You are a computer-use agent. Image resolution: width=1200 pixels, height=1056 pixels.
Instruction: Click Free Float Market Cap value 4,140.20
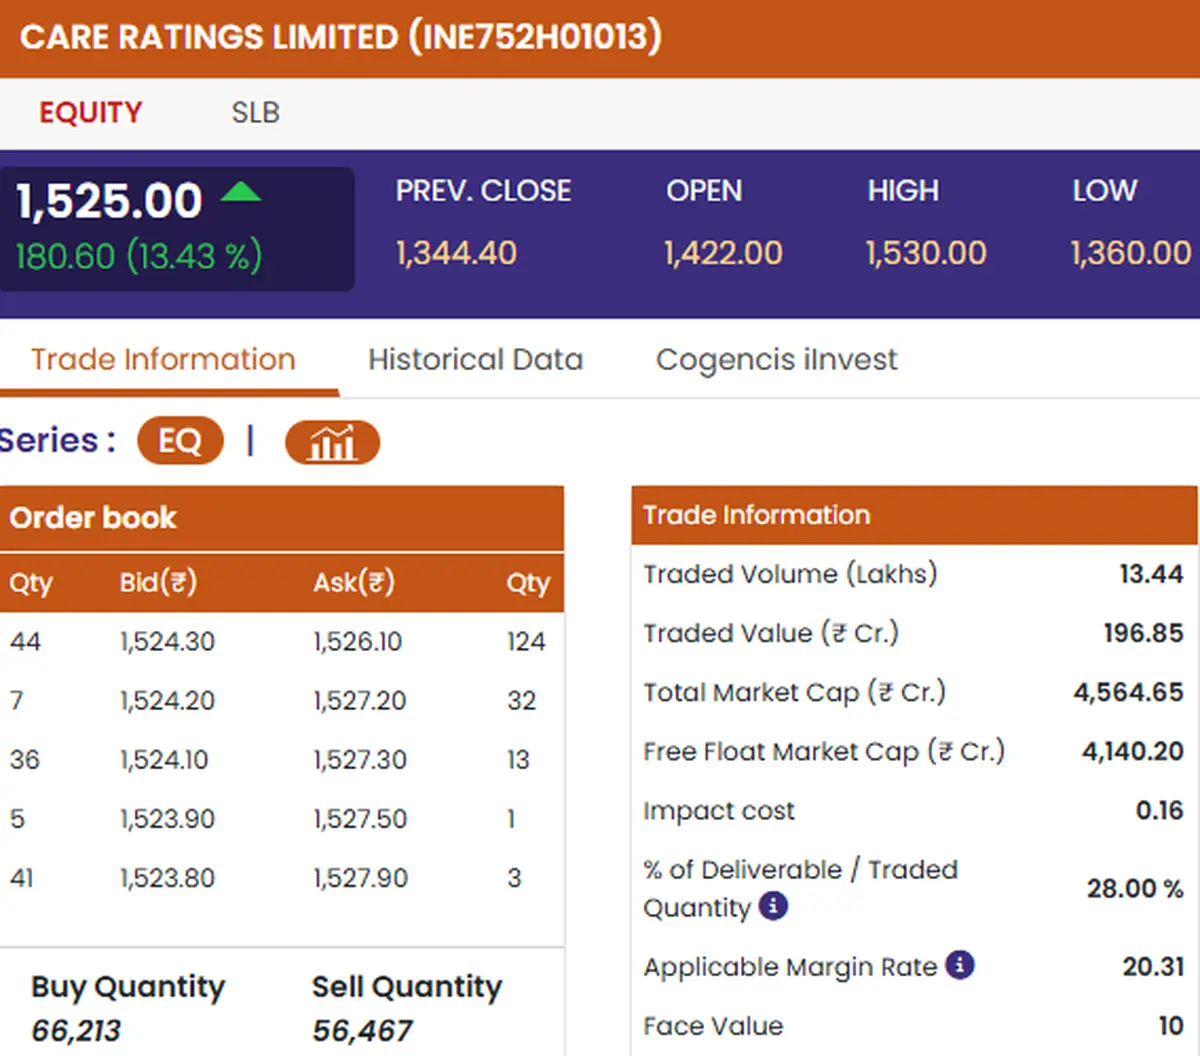1132,750
